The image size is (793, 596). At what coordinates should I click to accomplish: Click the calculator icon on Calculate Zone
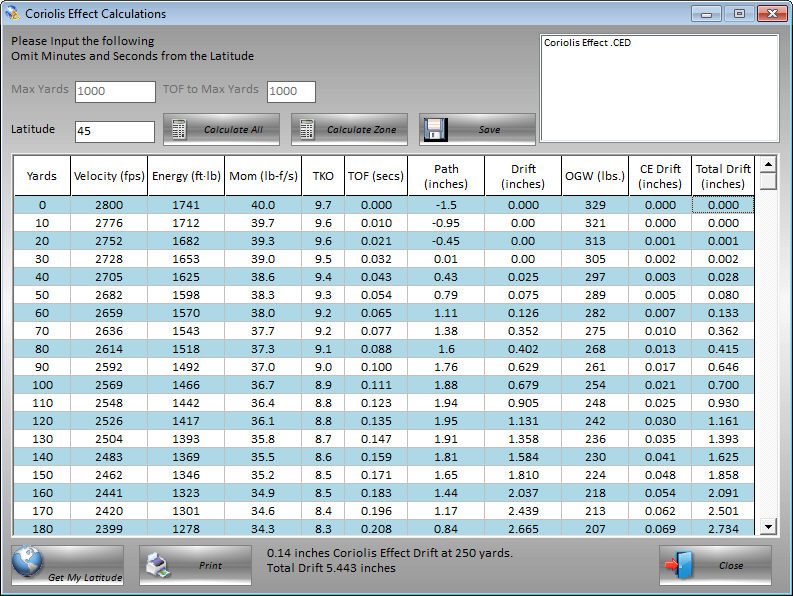(308, 130)
